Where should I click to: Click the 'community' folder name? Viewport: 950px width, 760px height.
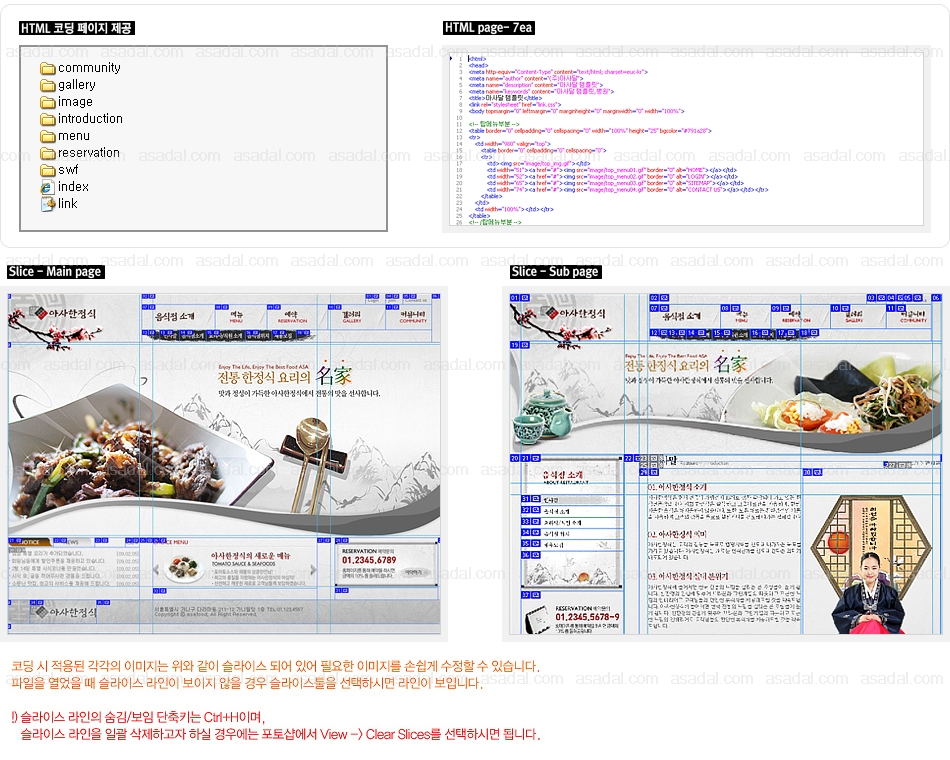[89, 68]
